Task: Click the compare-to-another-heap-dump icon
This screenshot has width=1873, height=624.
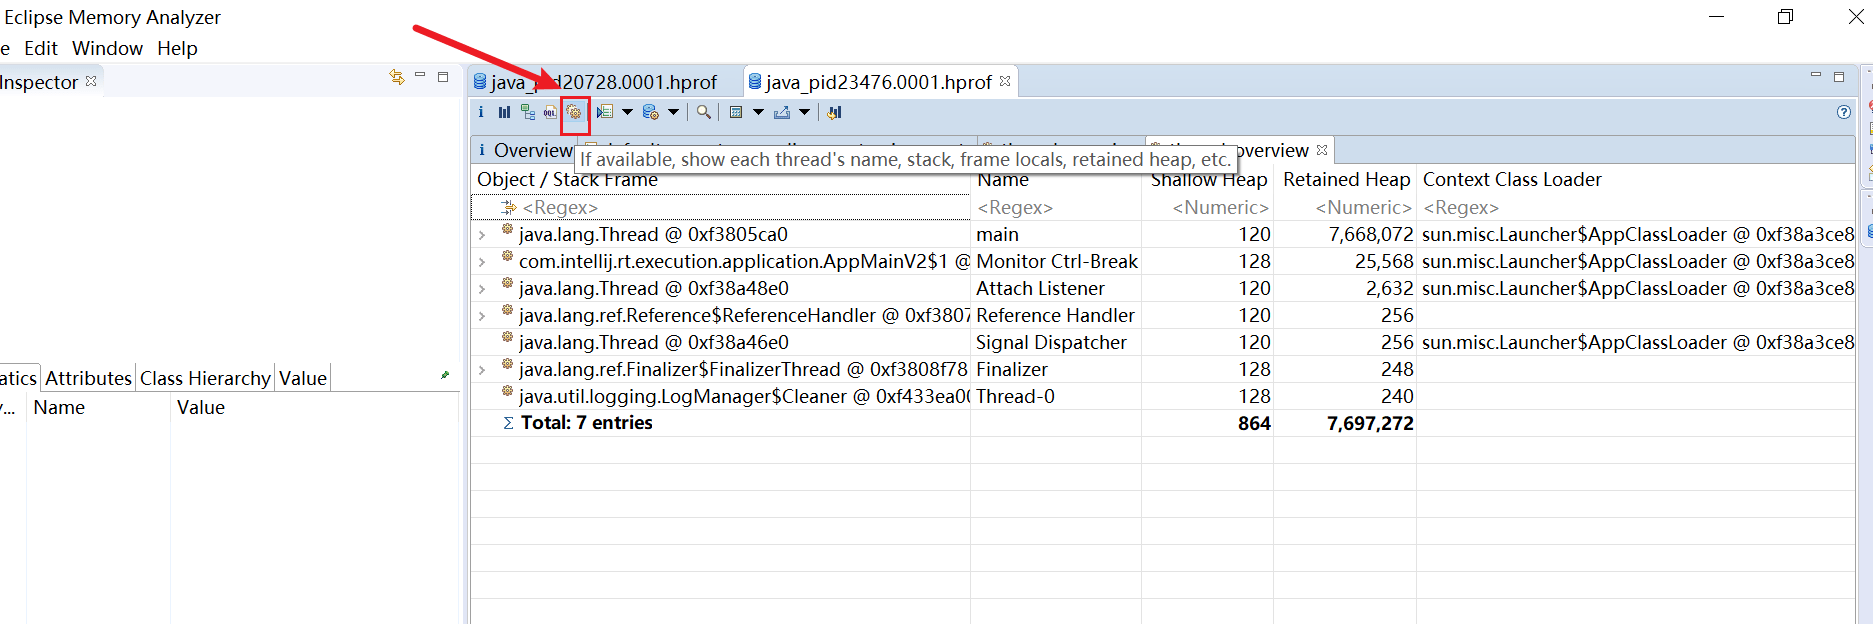Action: click(x=834, y=113)
